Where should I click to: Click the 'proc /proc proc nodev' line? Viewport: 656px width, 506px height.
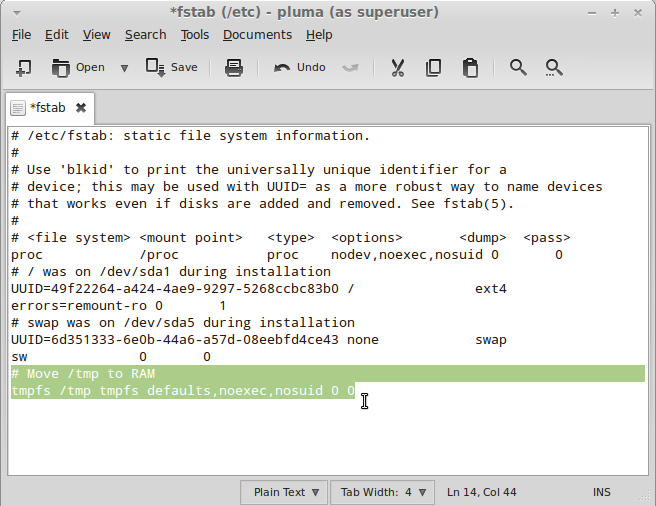(287, 255)
